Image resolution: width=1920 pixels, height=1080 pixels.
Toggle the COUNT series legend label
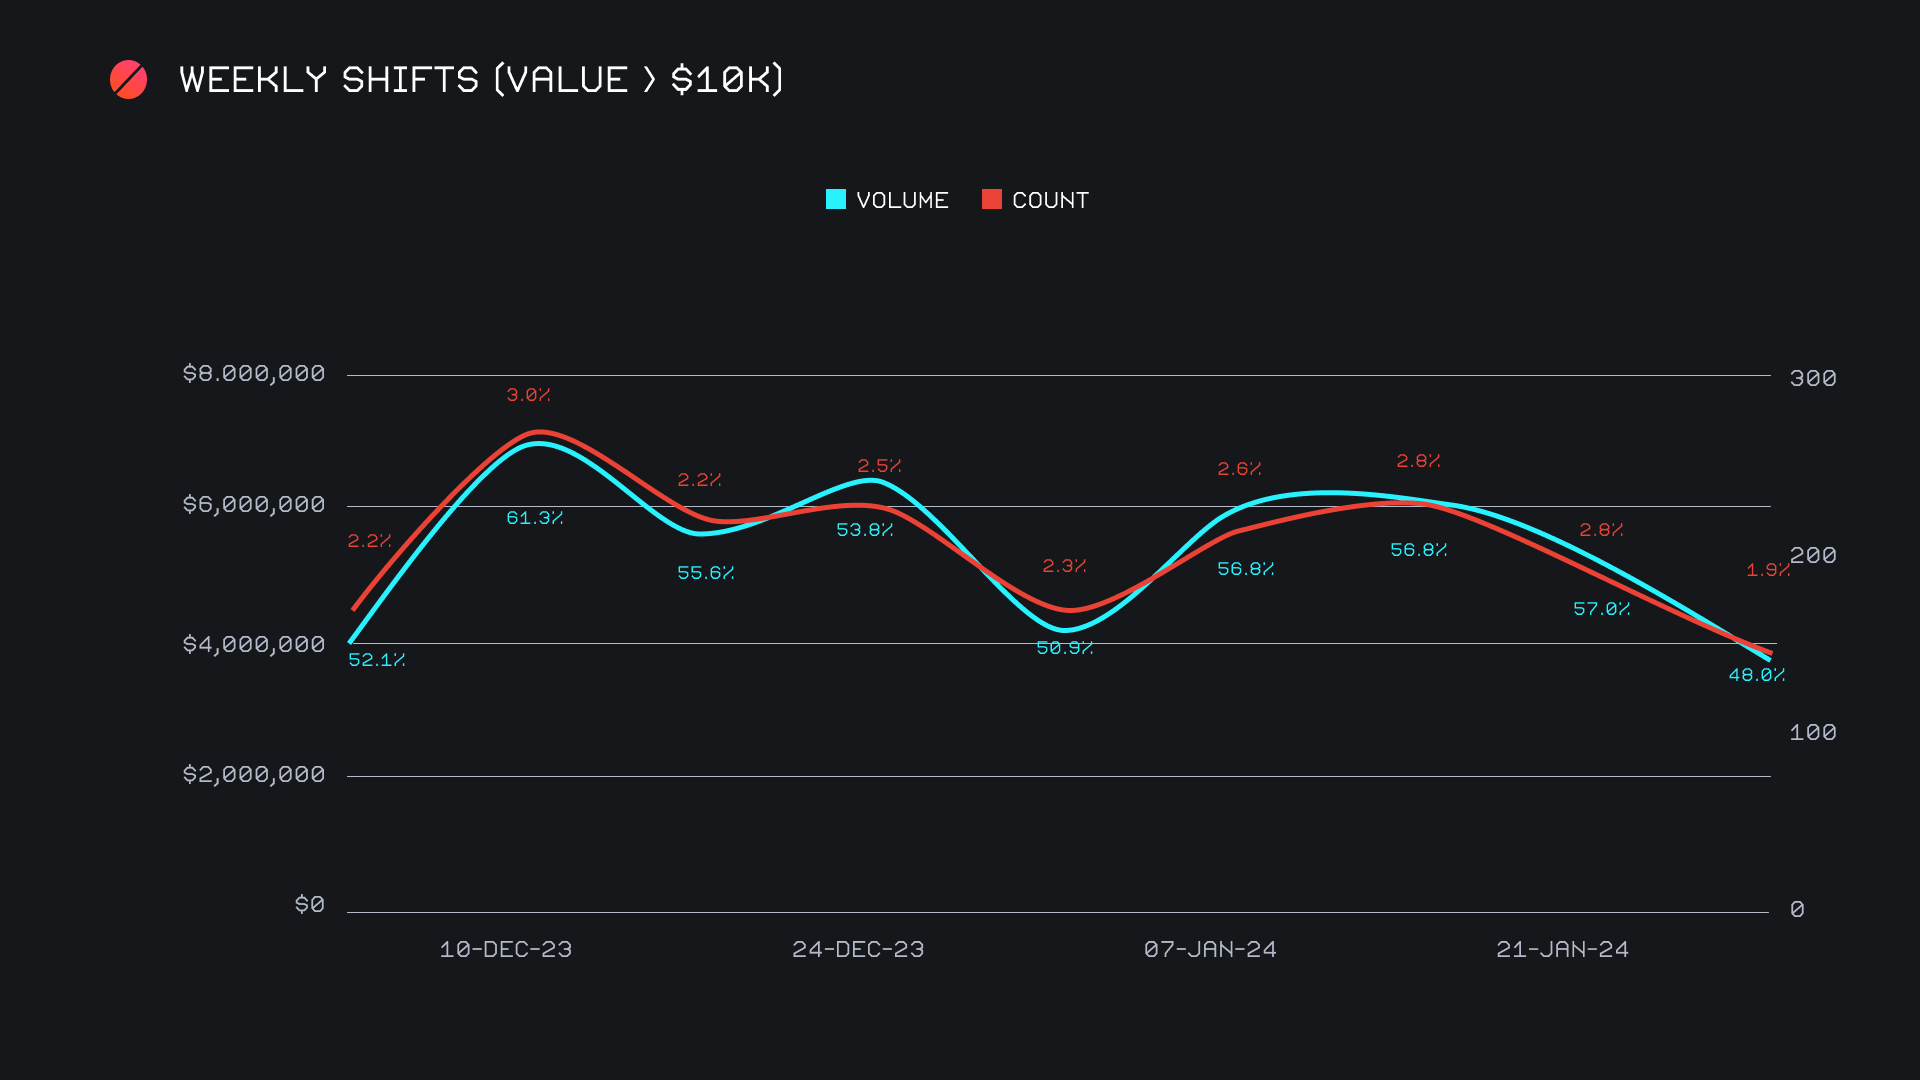click(1050, 201)
